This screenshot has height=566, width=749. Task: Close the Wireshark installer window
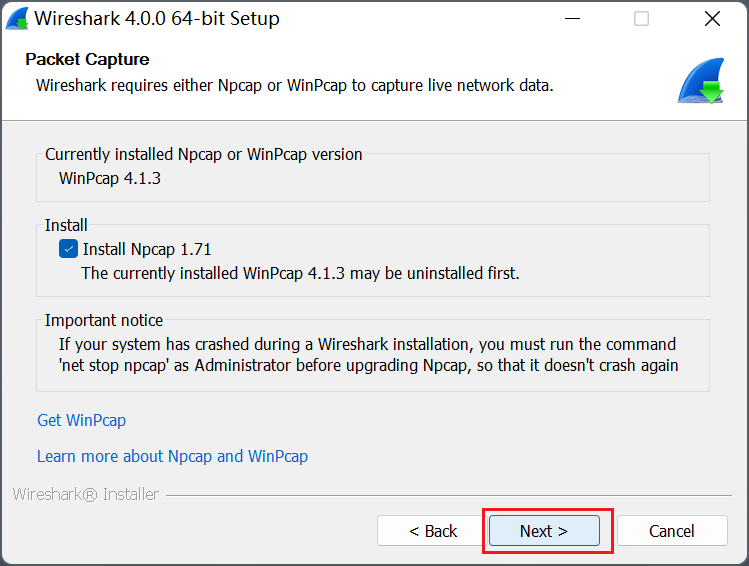coord(712,19)
